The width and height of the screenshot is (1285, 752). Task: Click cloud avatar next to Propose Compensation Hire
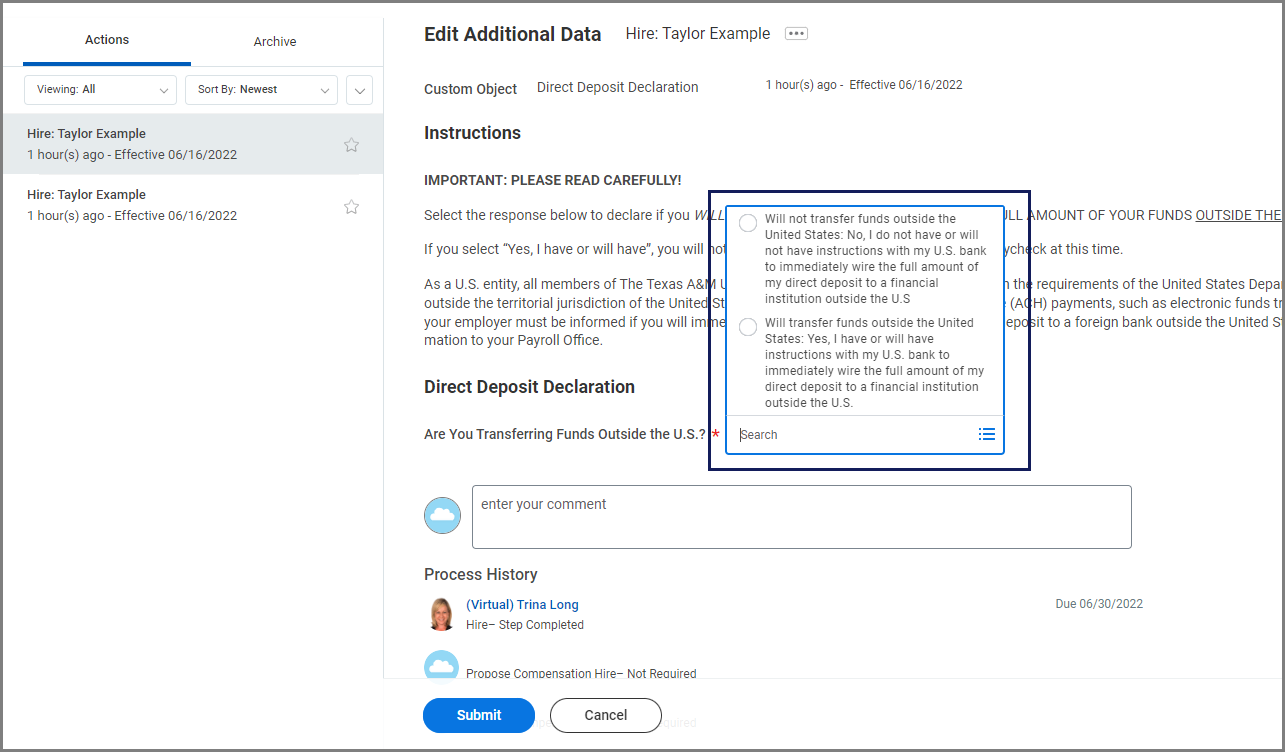click(x=442, y=665)
